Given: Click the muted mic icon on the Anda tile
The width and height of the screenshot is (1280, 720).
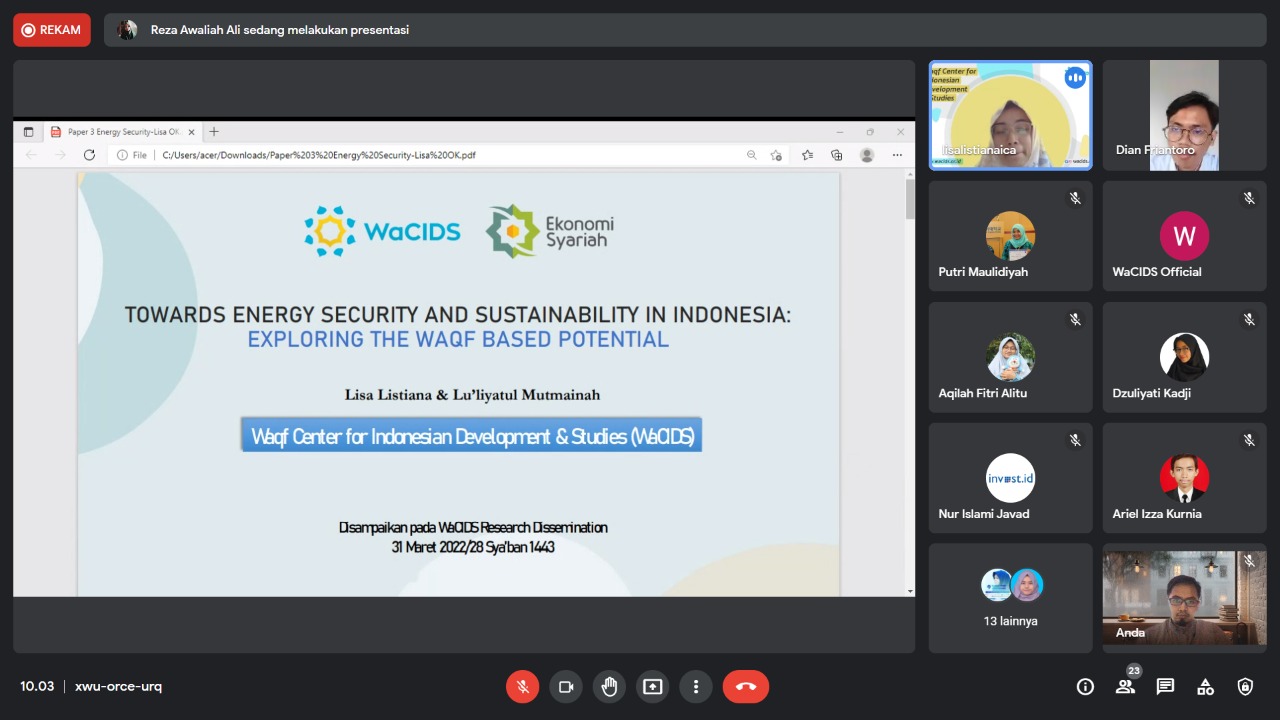Looking at the screenshot, I should [1249, 561].
